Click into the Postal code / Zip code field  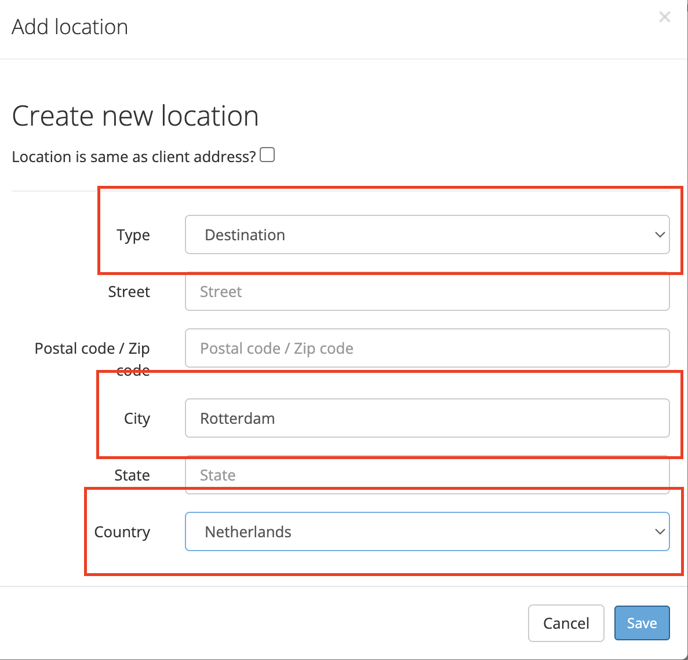point(427,348)
